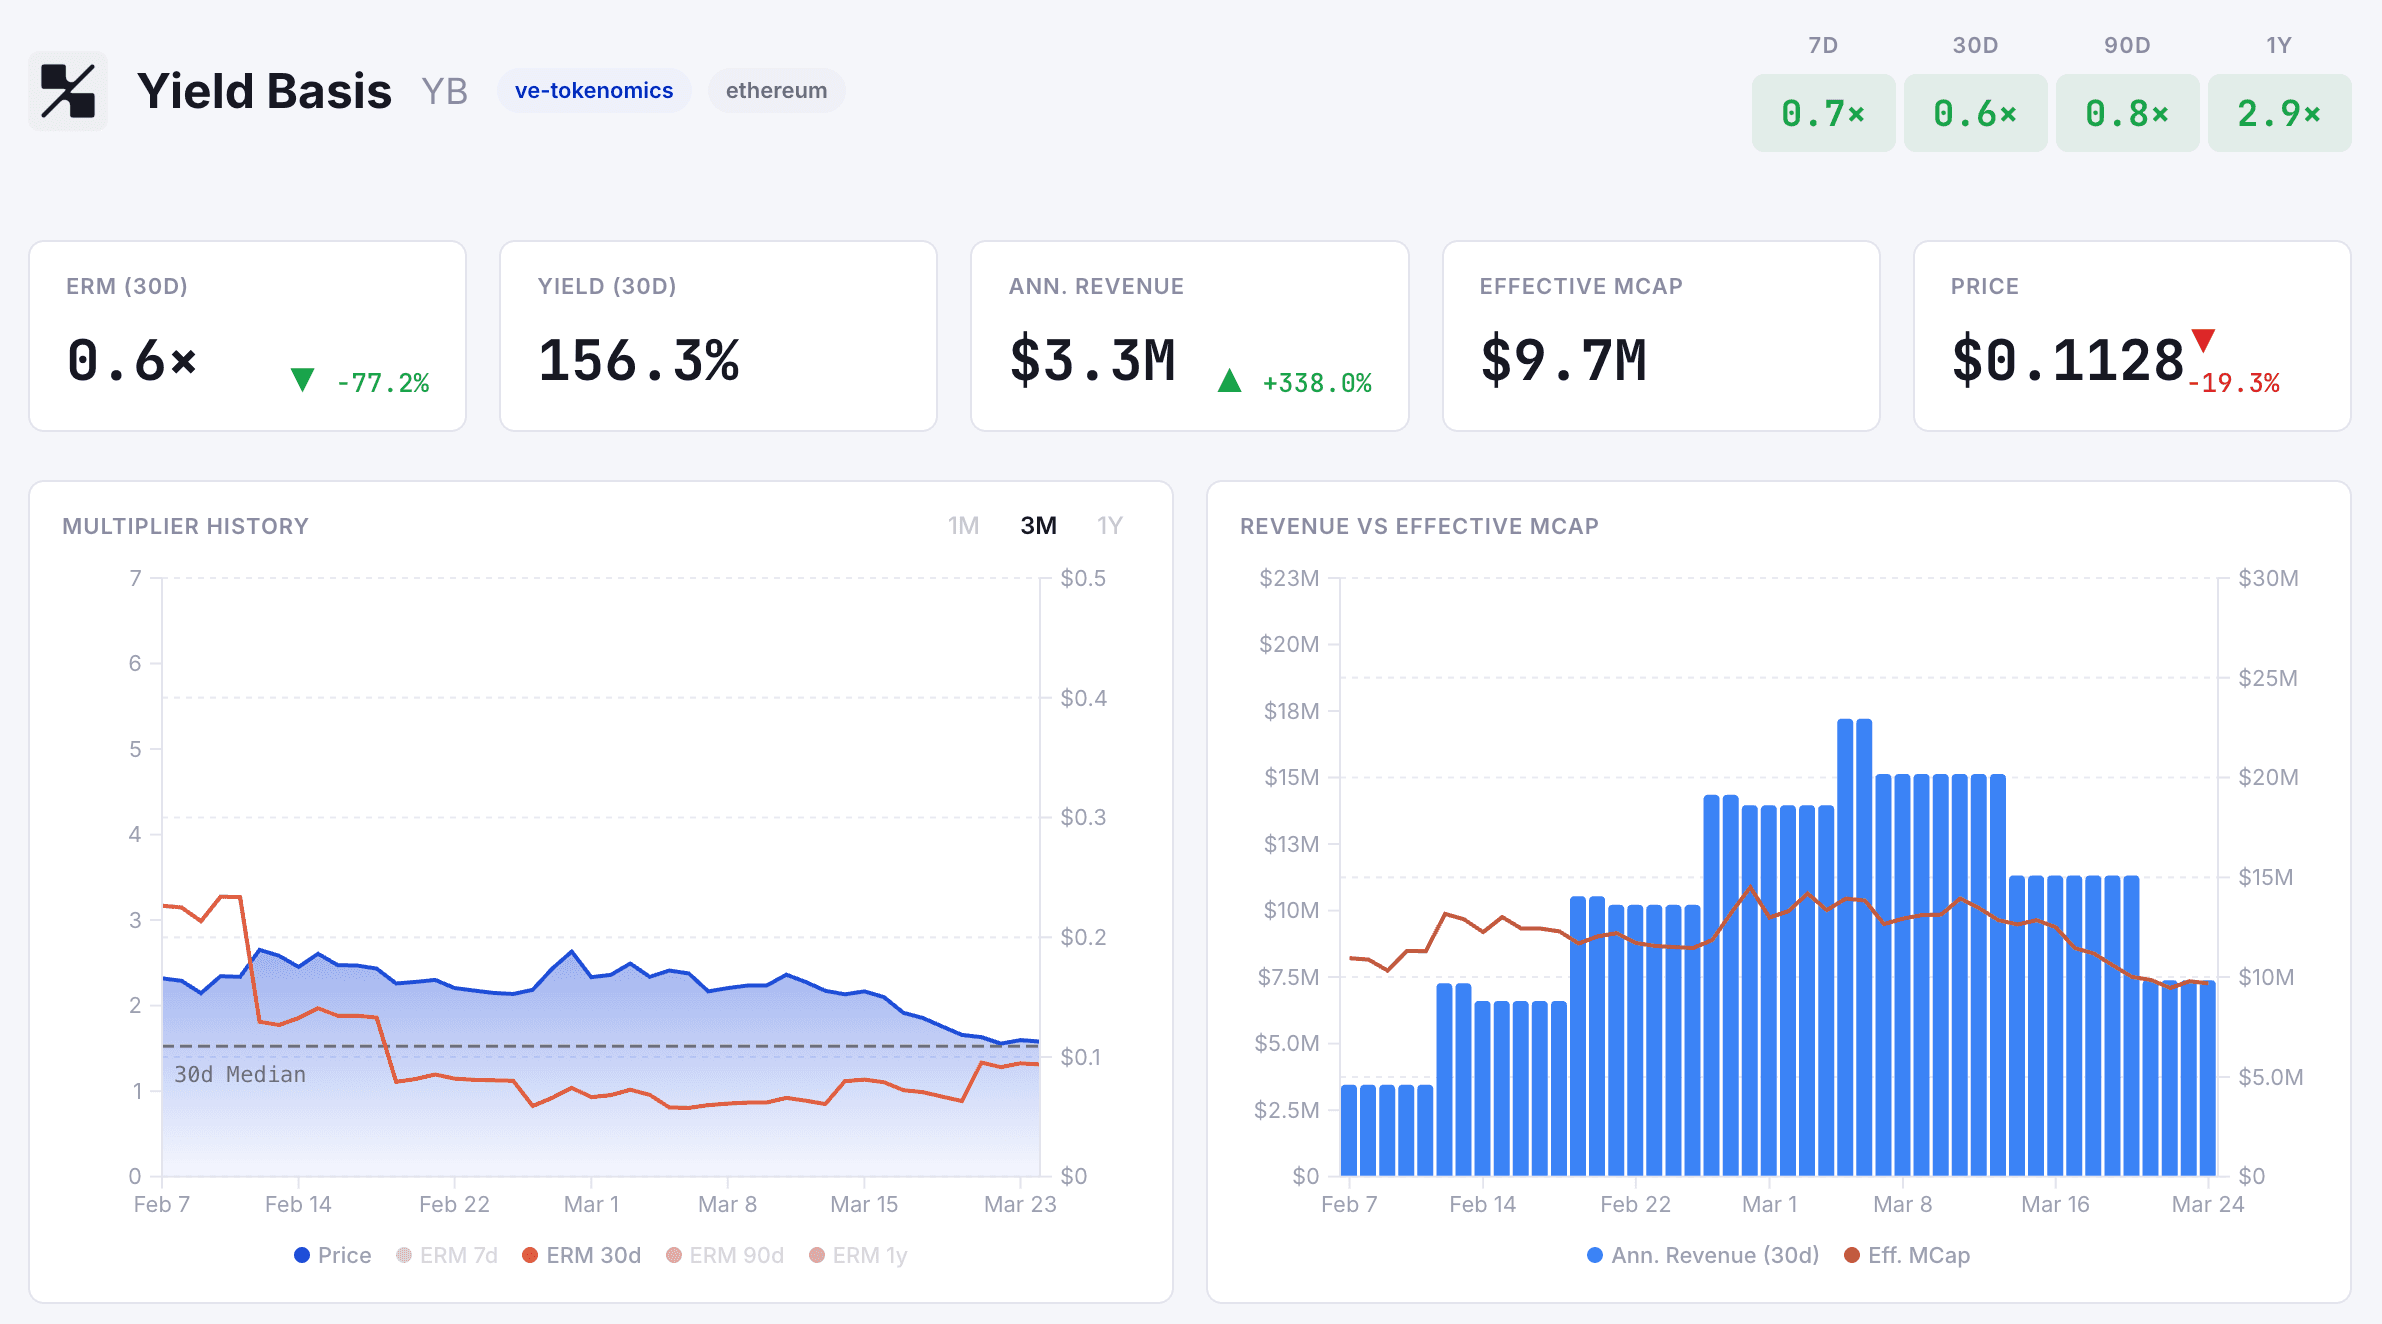2382x1324 pixels.
Task: Click the Effective MCap metric card
Action: pos(1660,336)
